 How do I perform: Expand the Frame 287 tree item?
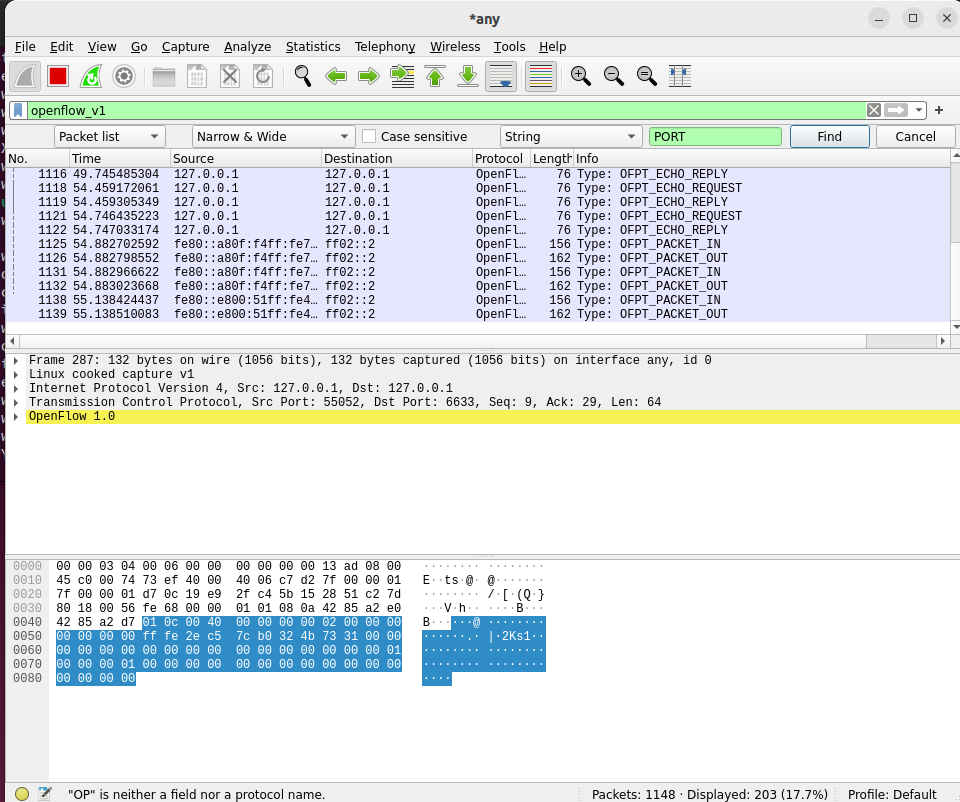[16, 361]
